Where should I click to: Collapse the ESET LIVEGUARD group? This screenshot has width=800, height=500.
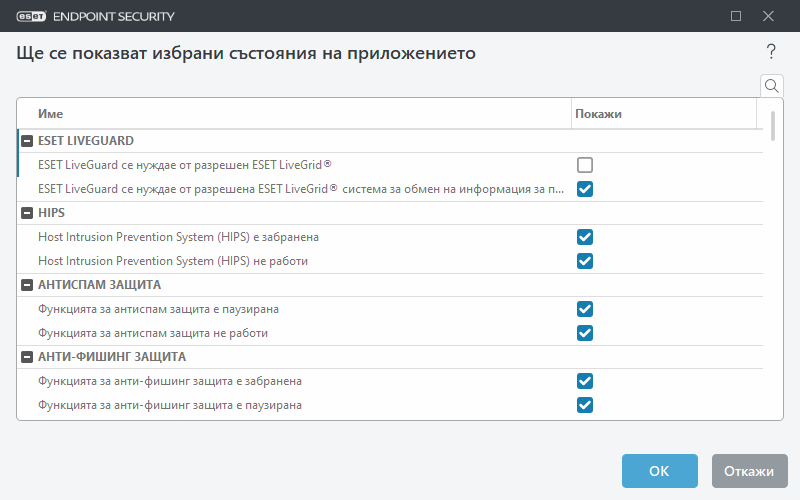coord(27,141)
